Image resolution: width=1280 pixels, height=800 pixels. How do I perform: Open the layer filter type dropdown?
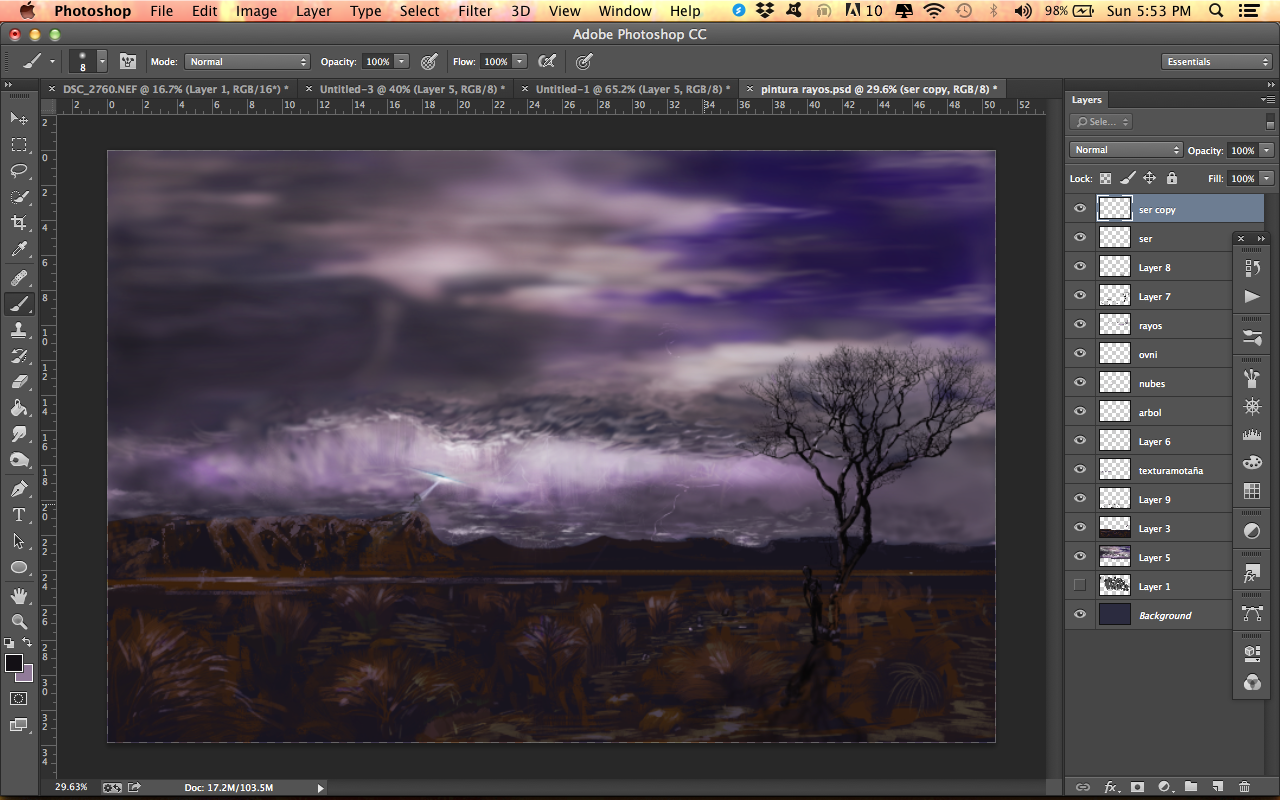[1101, 121]
